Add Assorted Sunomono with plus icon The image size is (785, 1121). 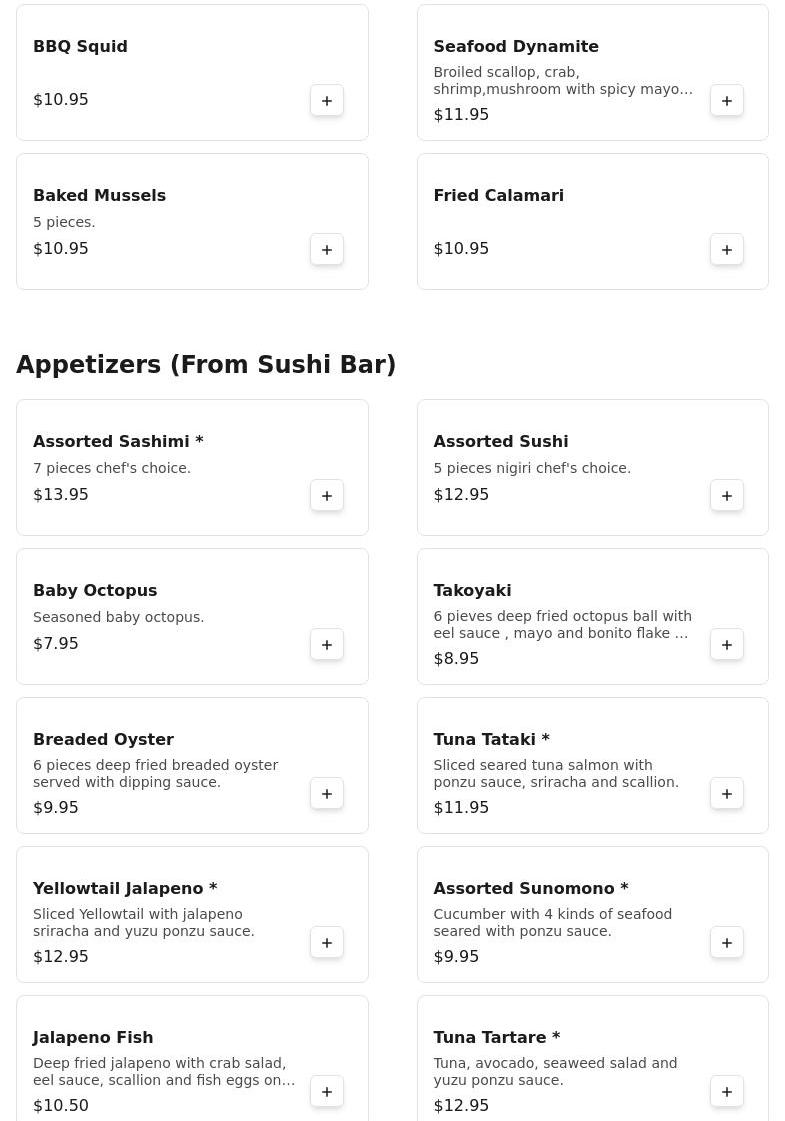[x=727, y=942]
